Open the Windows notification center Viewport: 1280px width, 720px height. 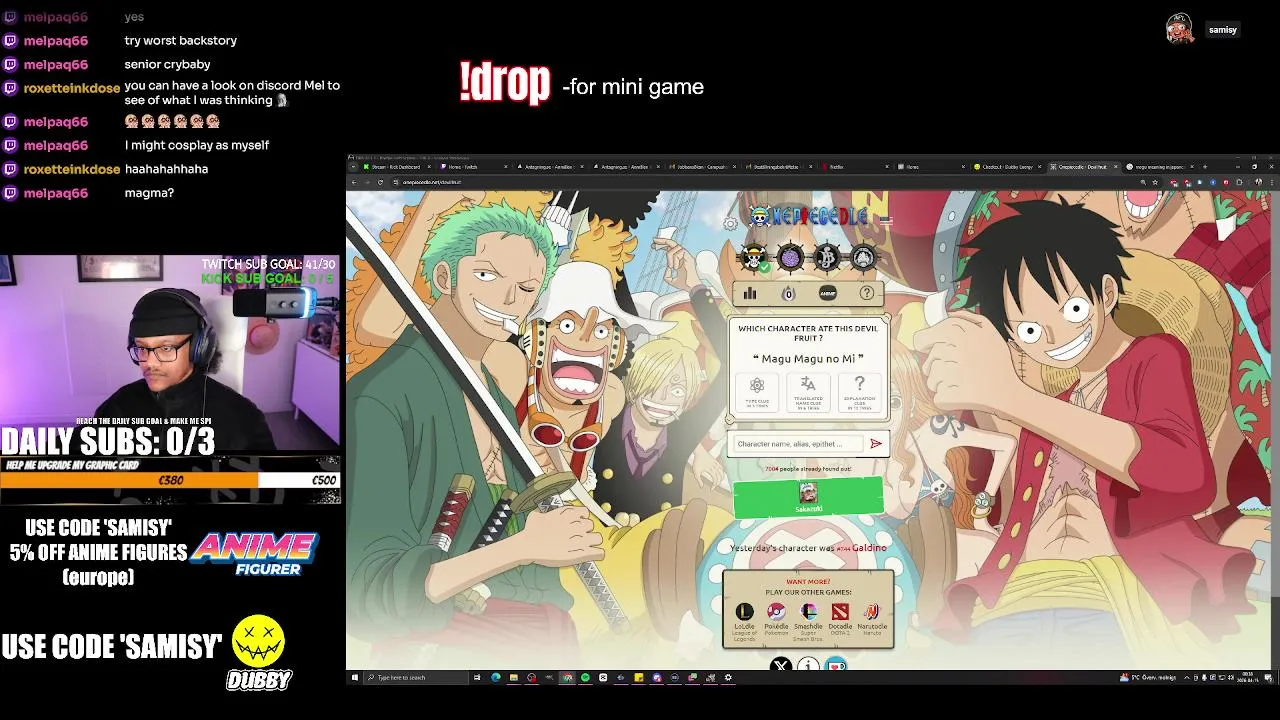coord(1269,677)
